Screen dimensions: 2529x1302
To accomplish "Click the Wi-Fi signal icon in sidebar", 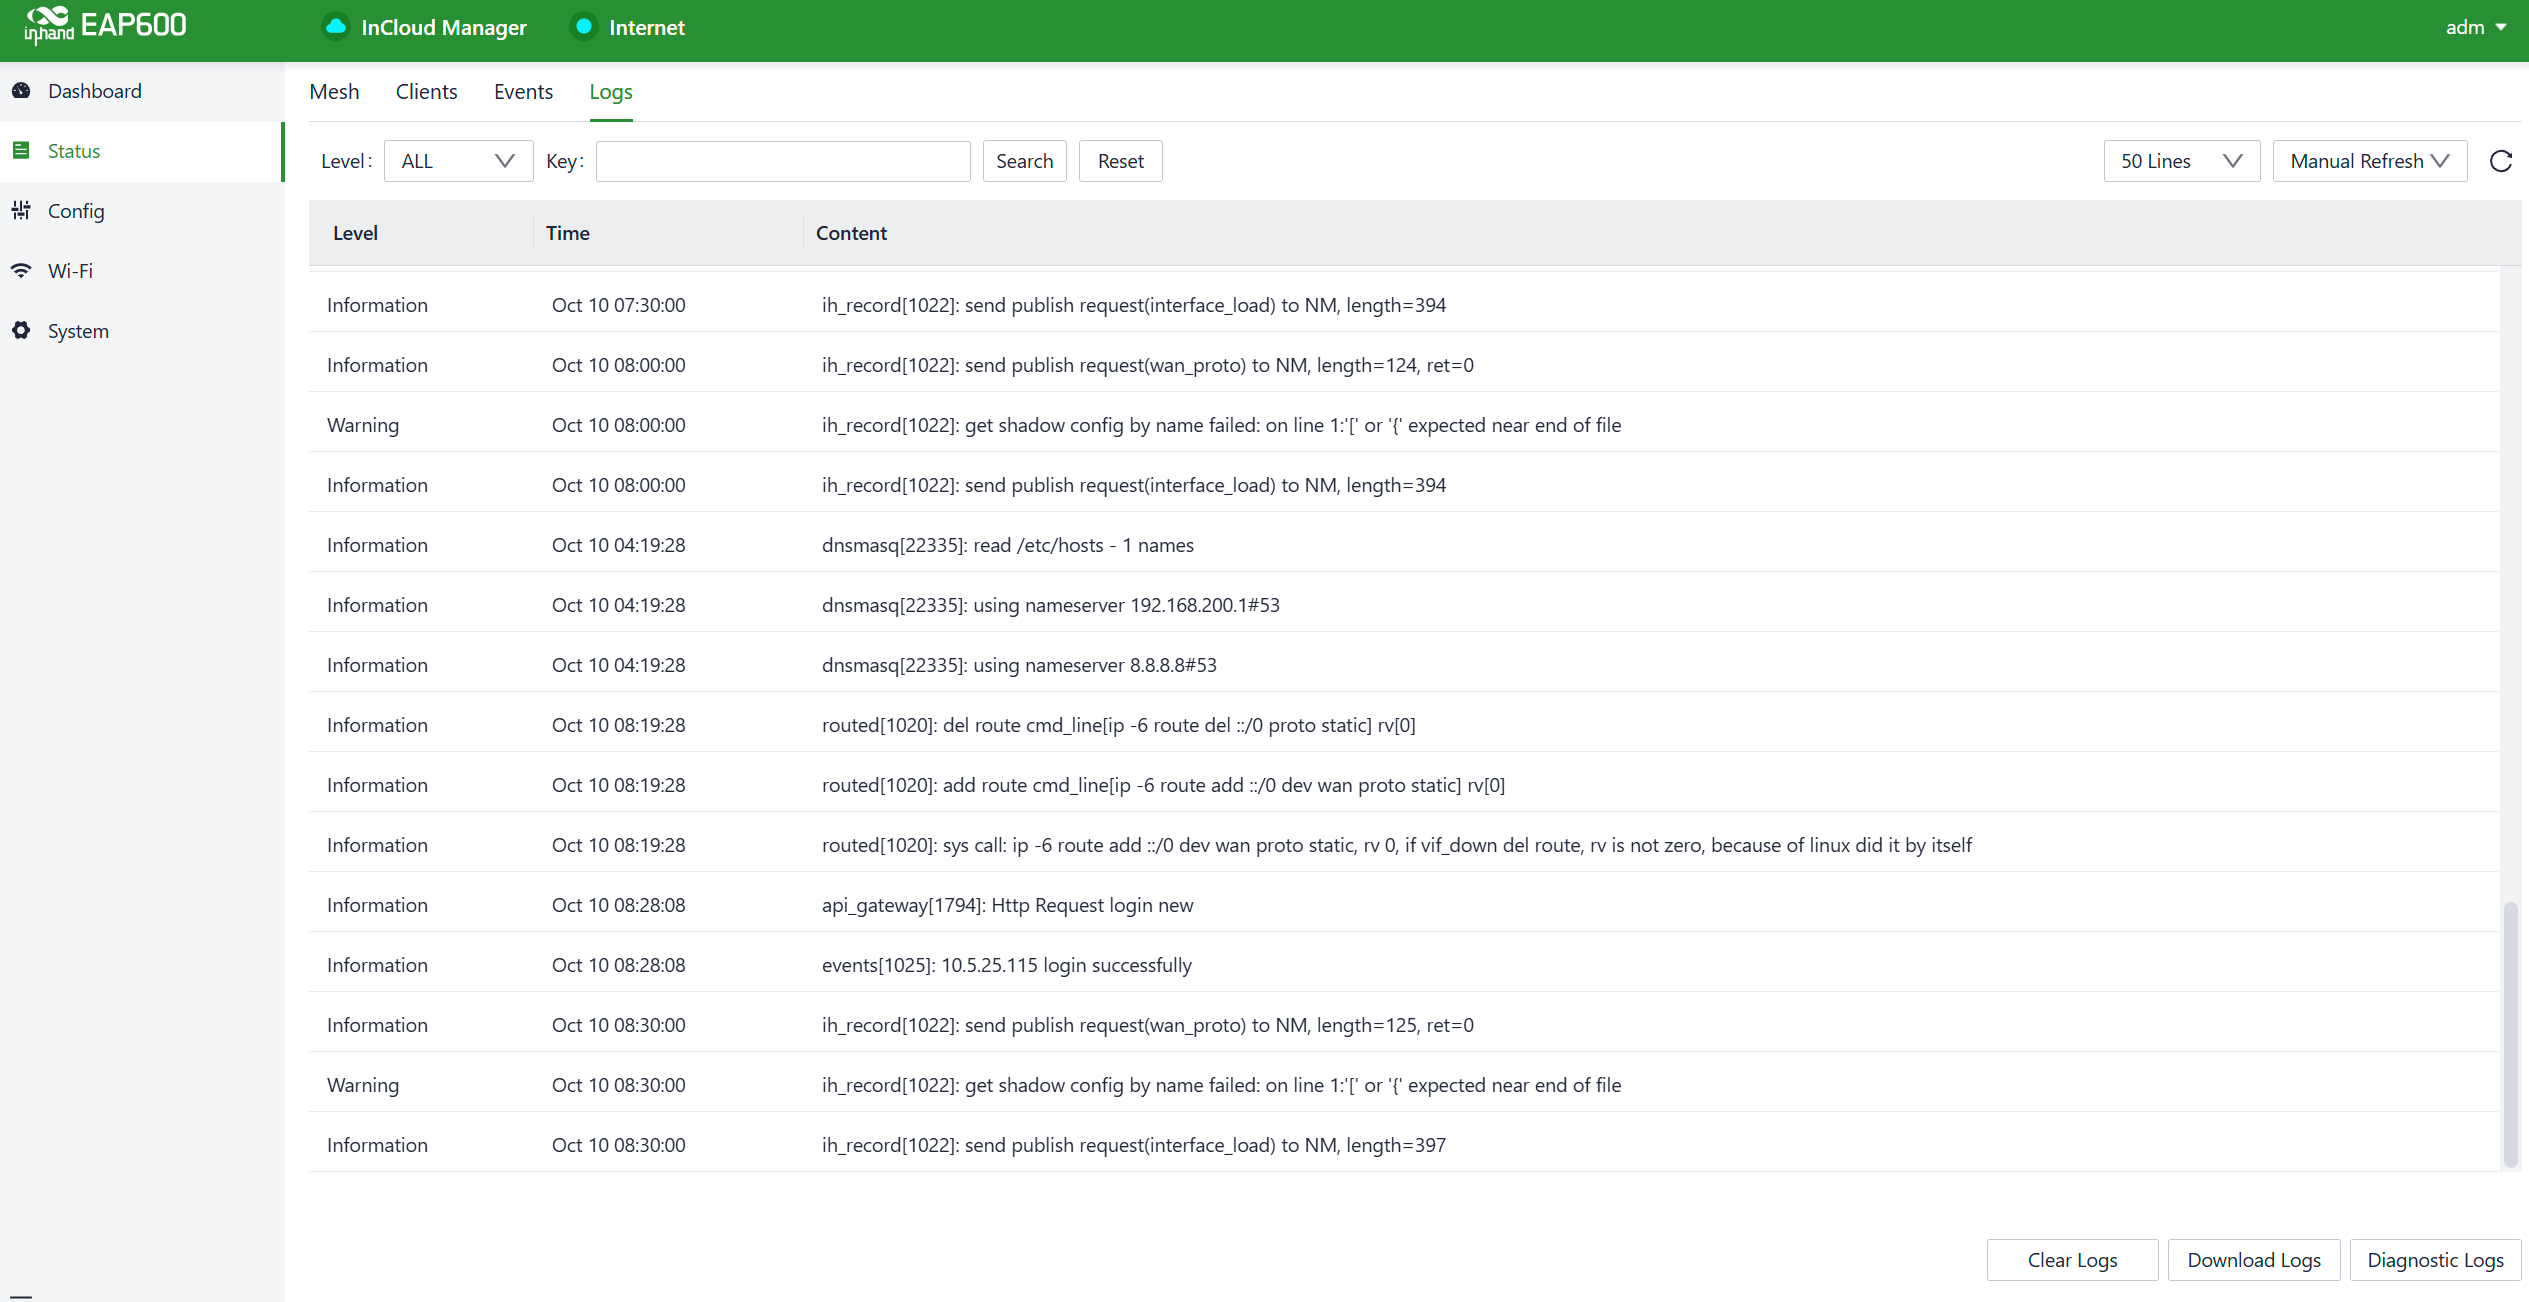I will click(x=21, y=271).
